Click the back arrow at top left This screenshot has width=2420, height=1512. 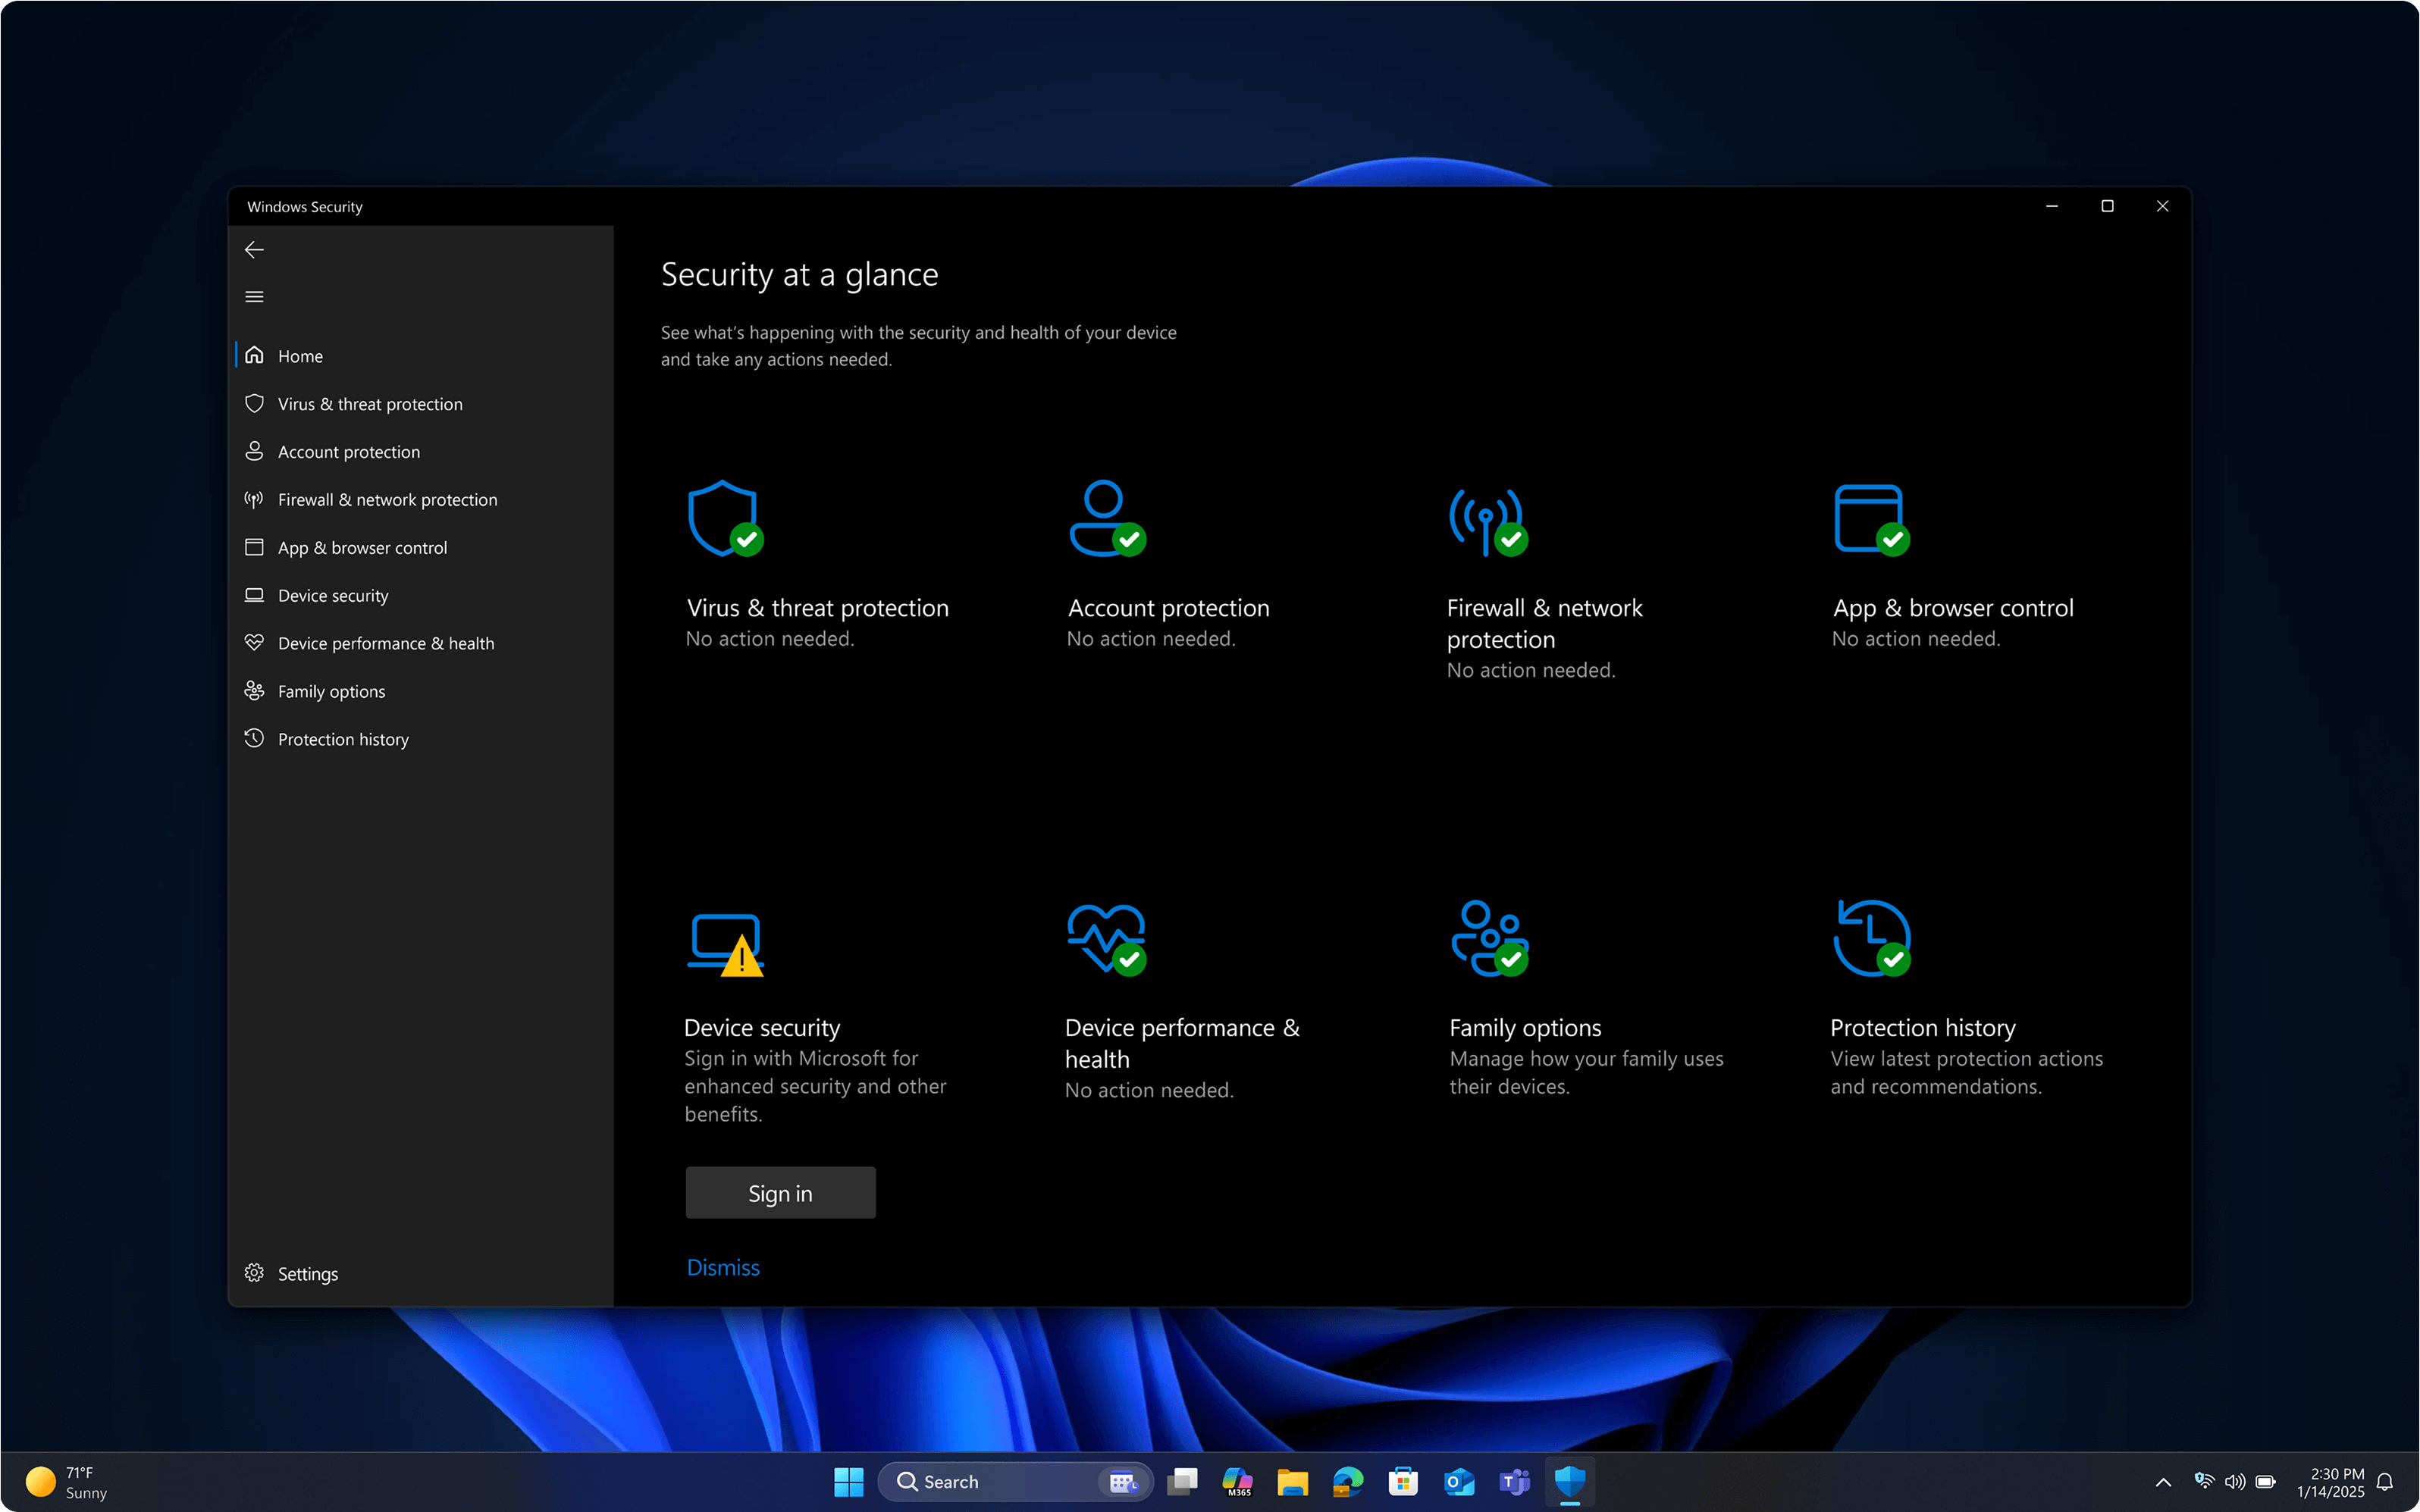254,249
